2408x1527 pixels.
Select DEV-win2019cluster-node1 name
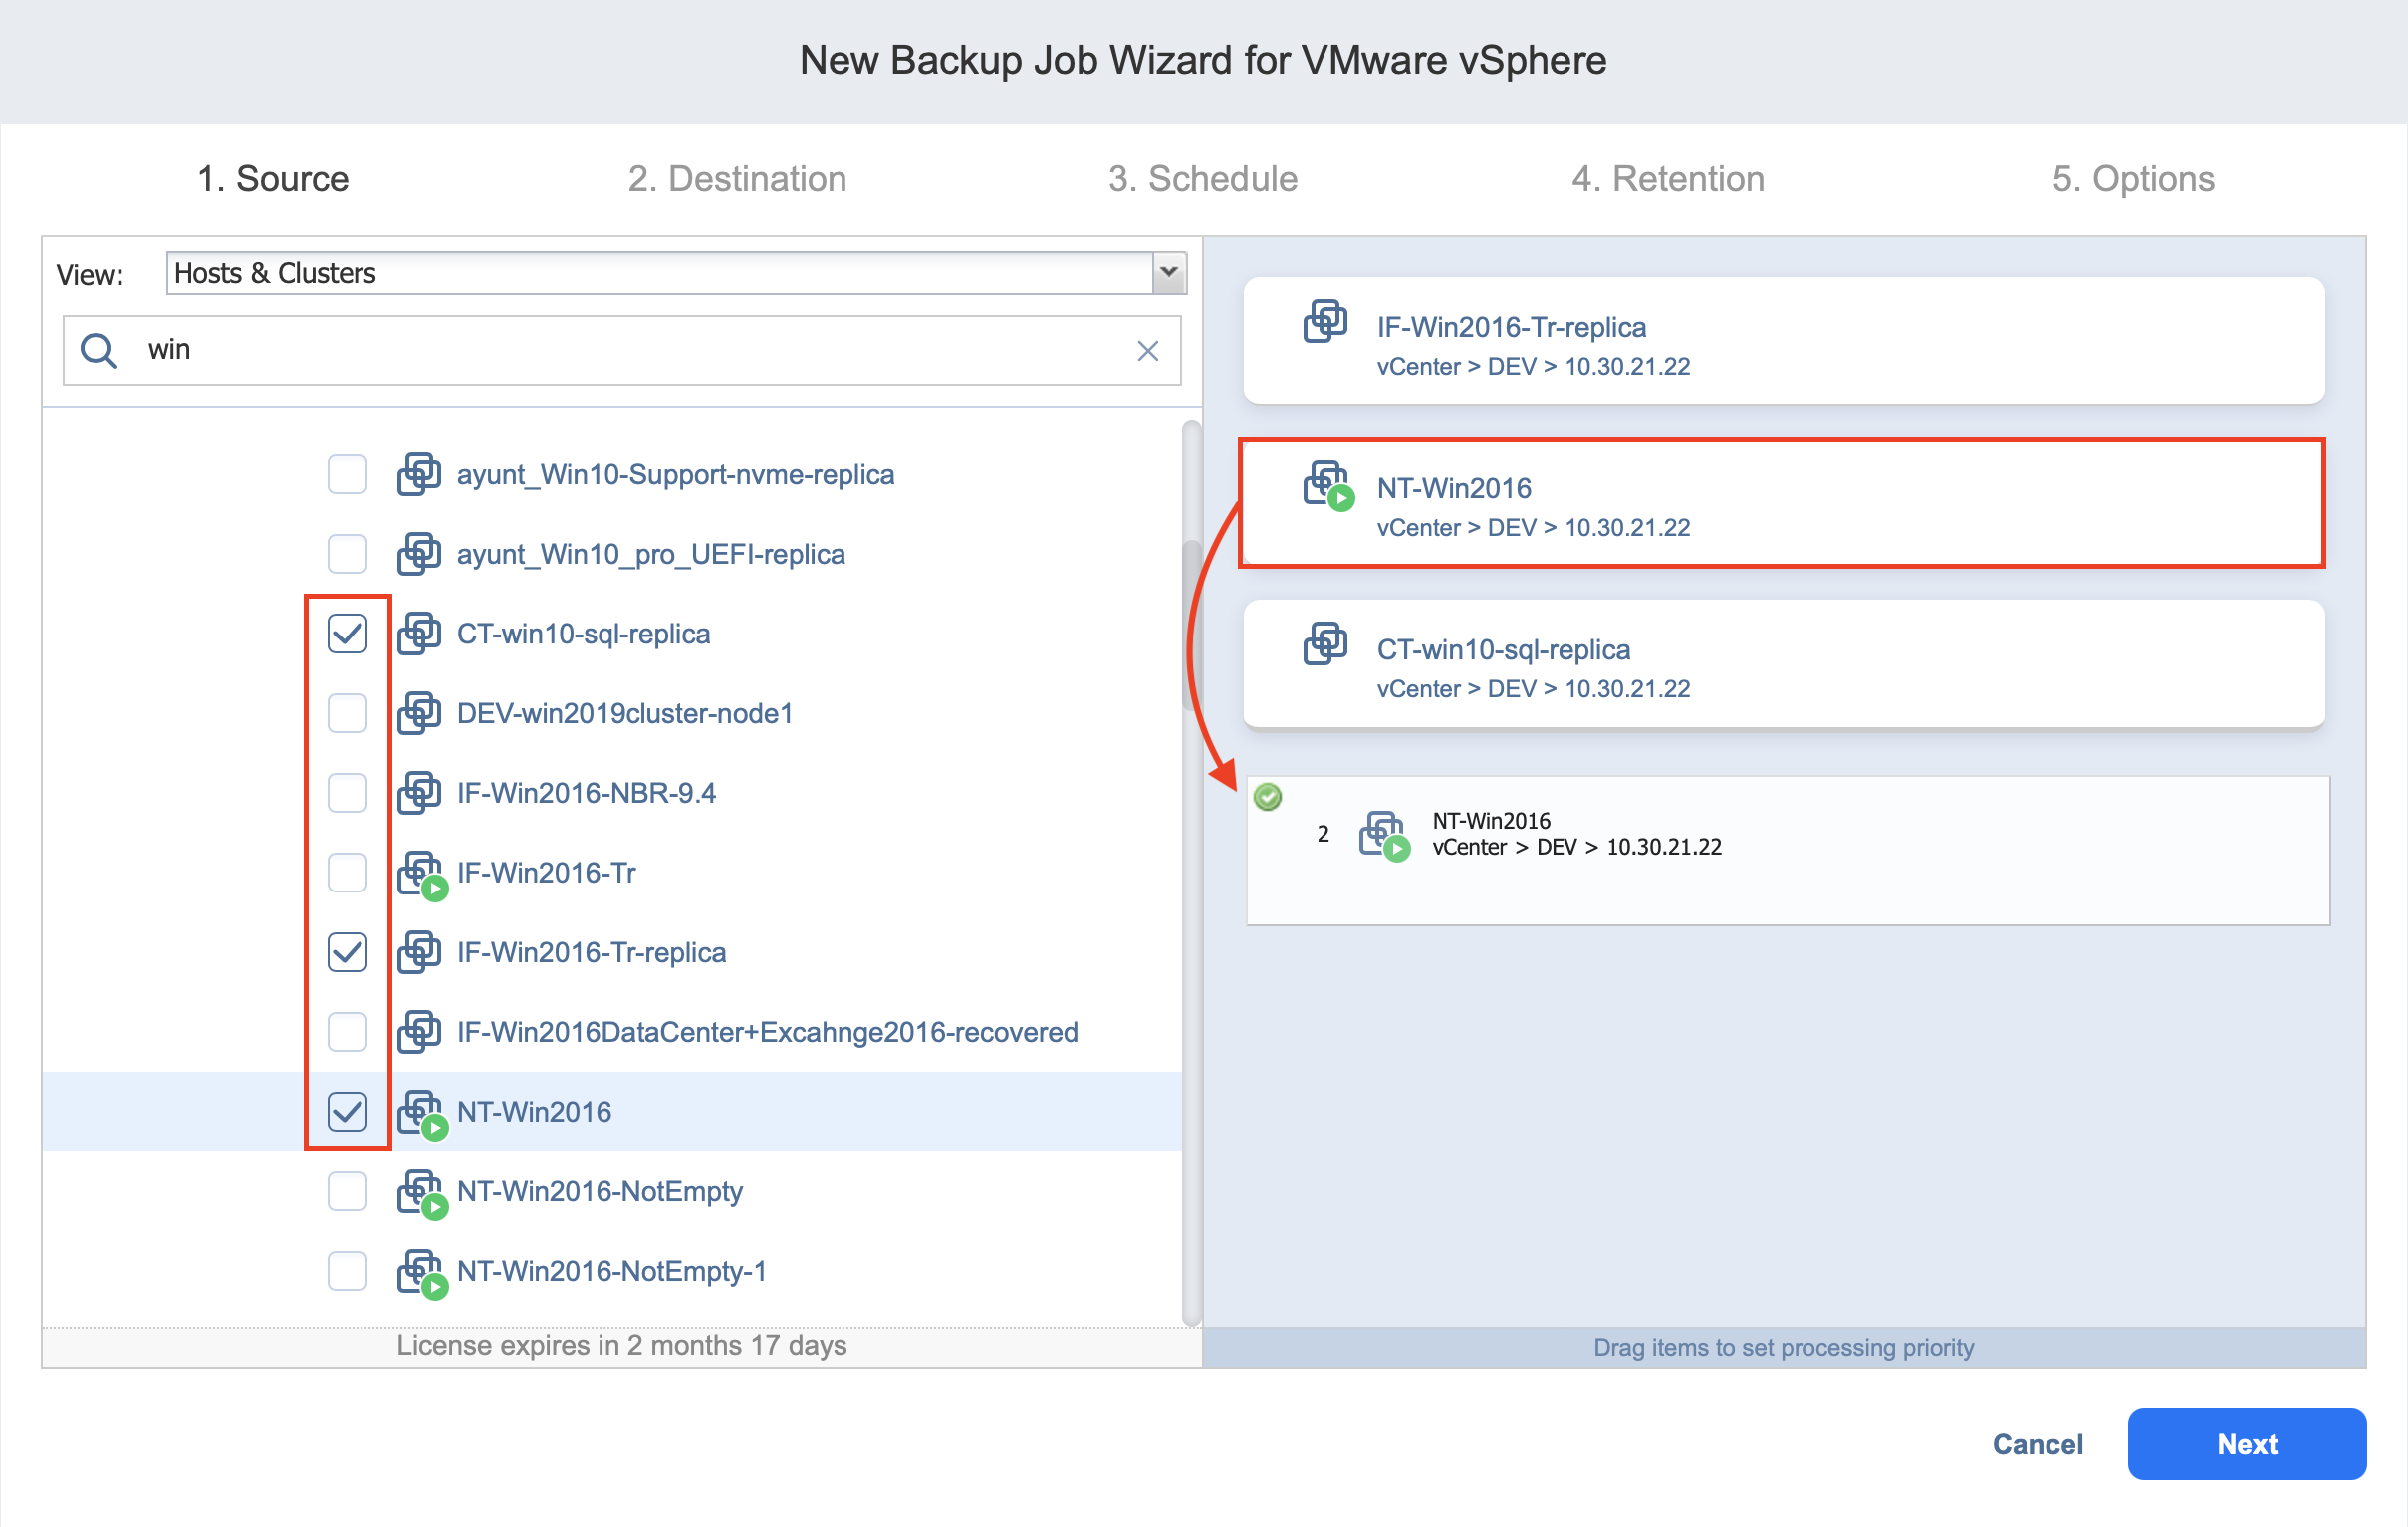pos(625,713)
